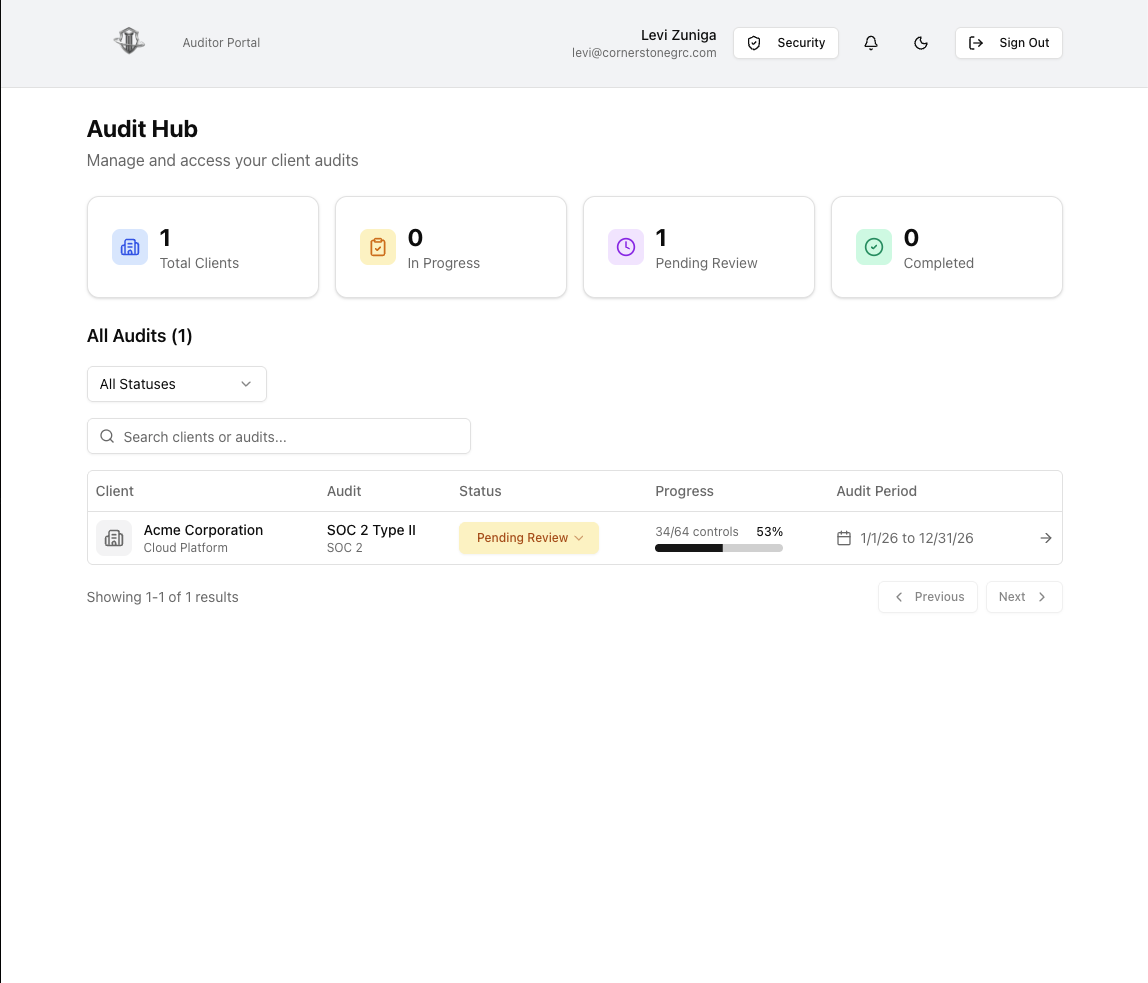The image size is (1148, 983).
Task: Click the Client column header
Action: pyautogui.click(x=115, y=491)
